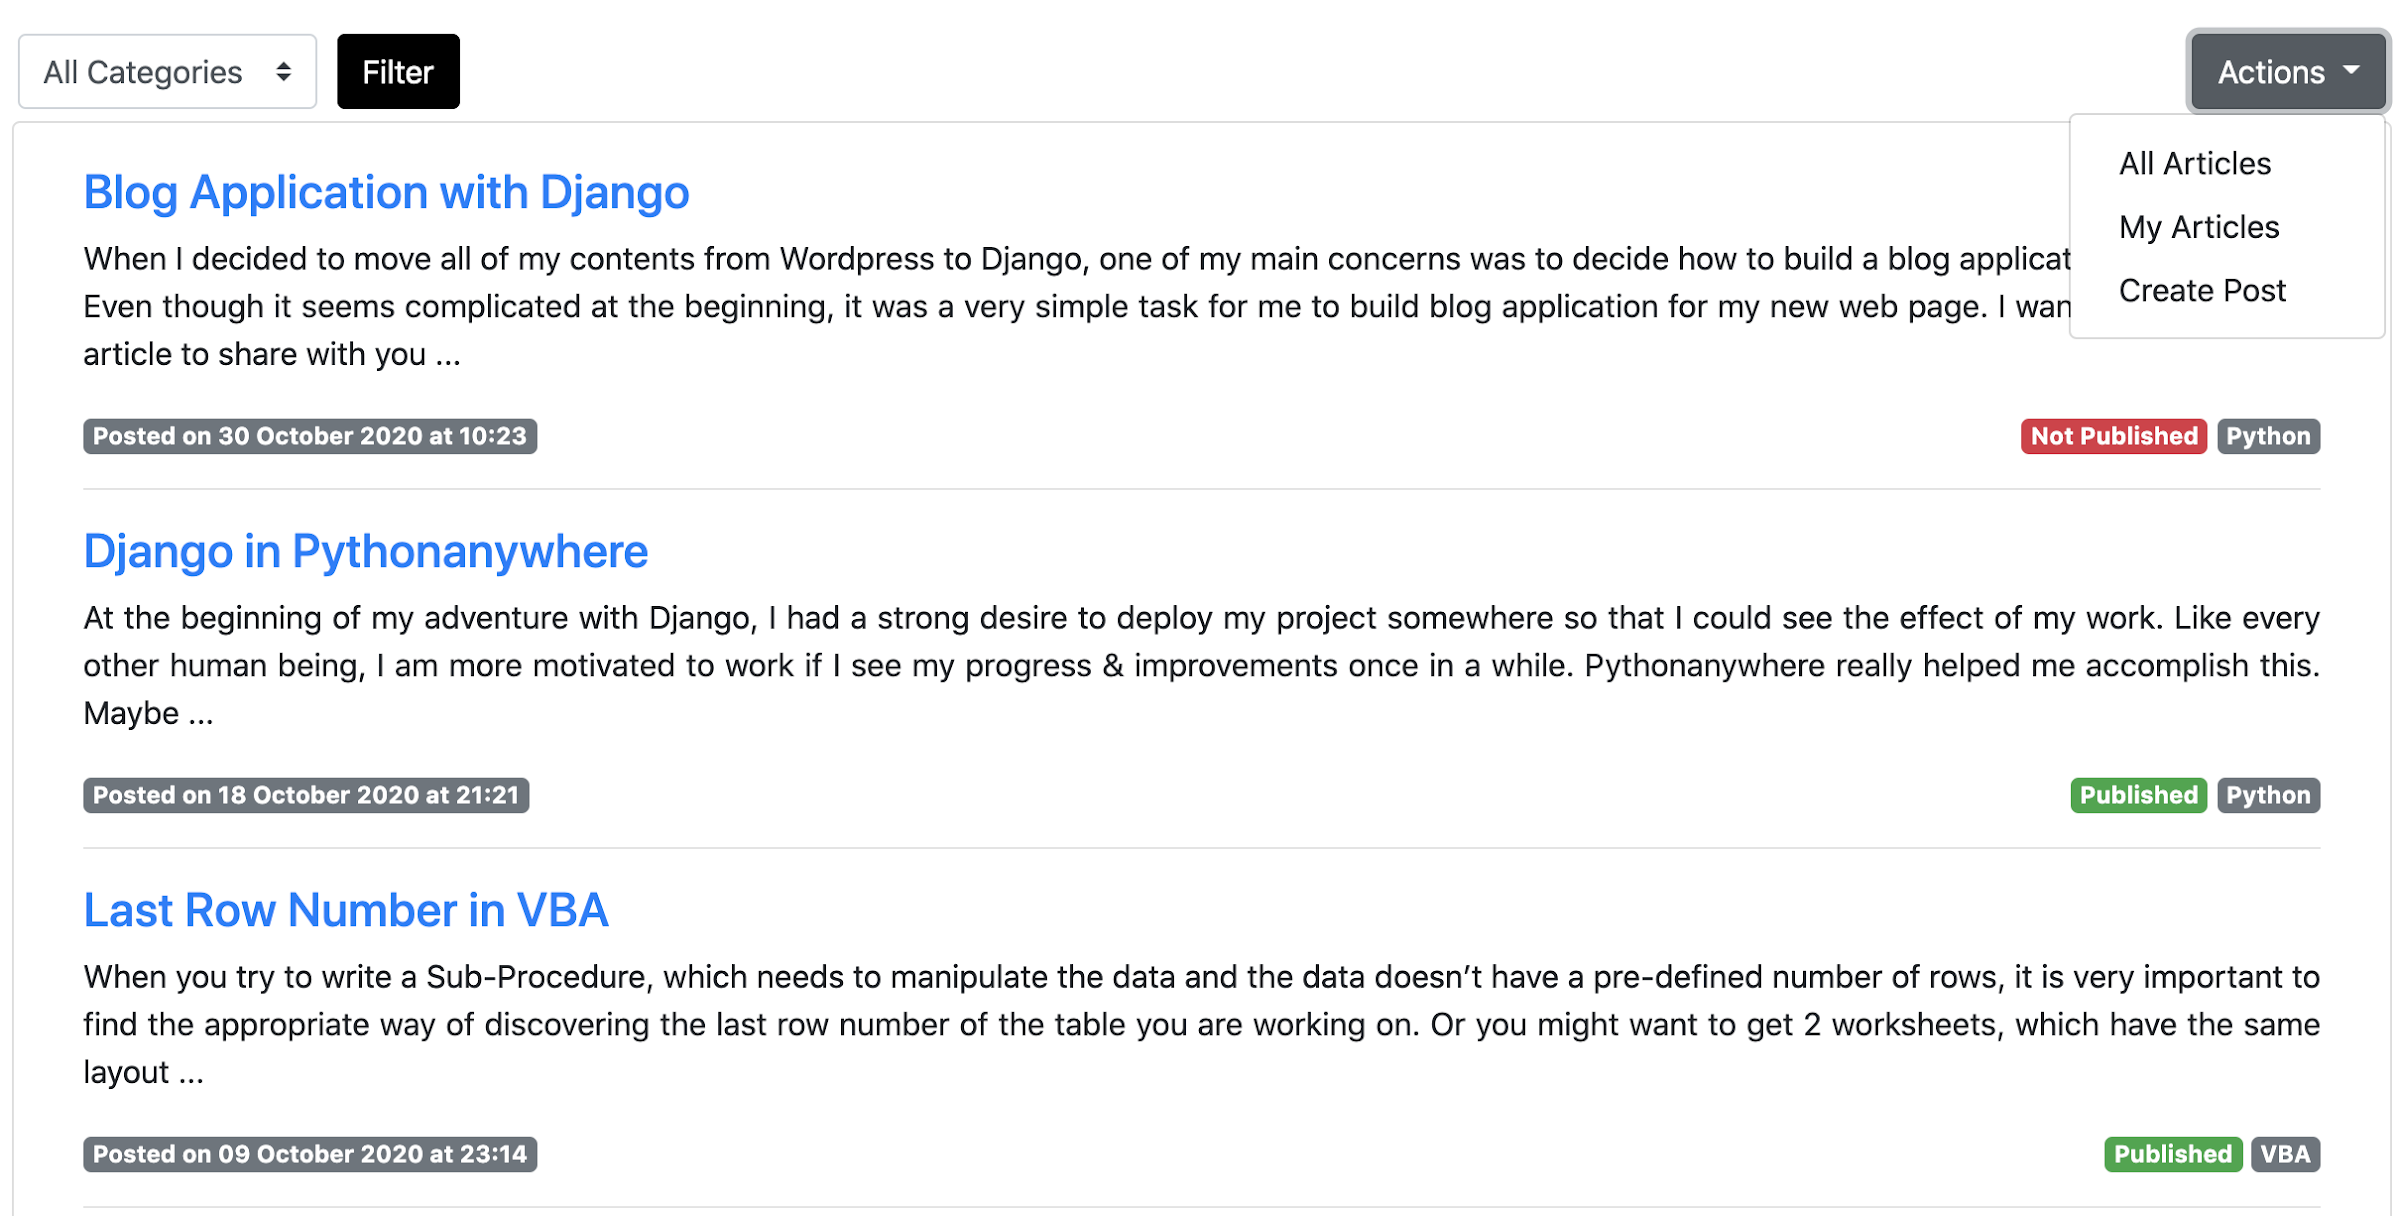Open the All Categories dropdown
2400x1216 pixels.
(166, 72)
